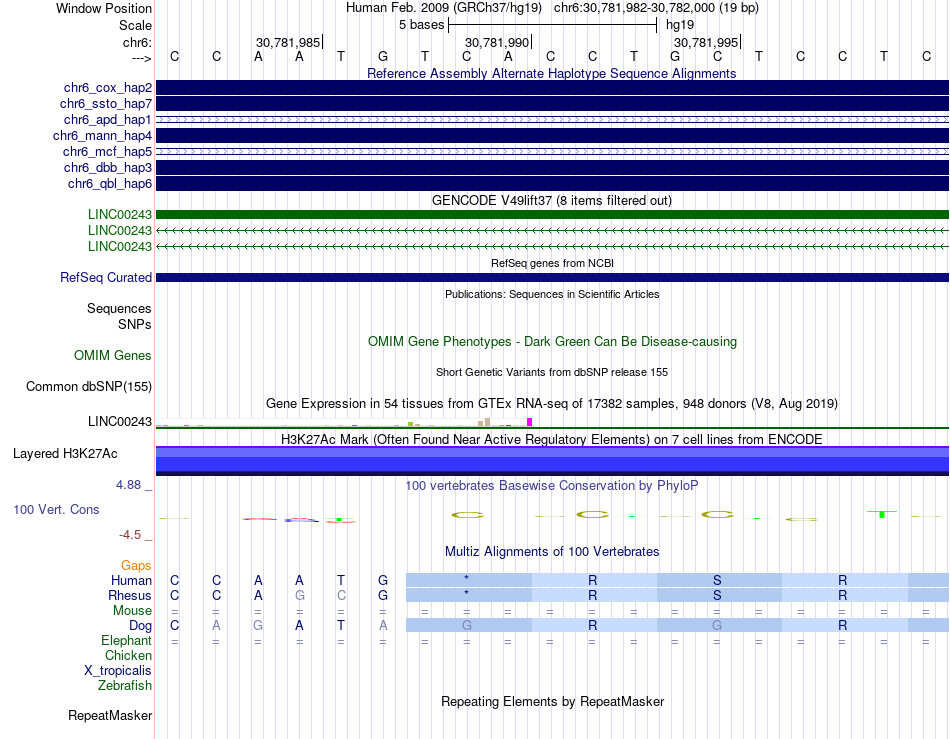Click the Rhesus row S codon block
This screenshot has height=739, width=950.
[x=719, y=595]
